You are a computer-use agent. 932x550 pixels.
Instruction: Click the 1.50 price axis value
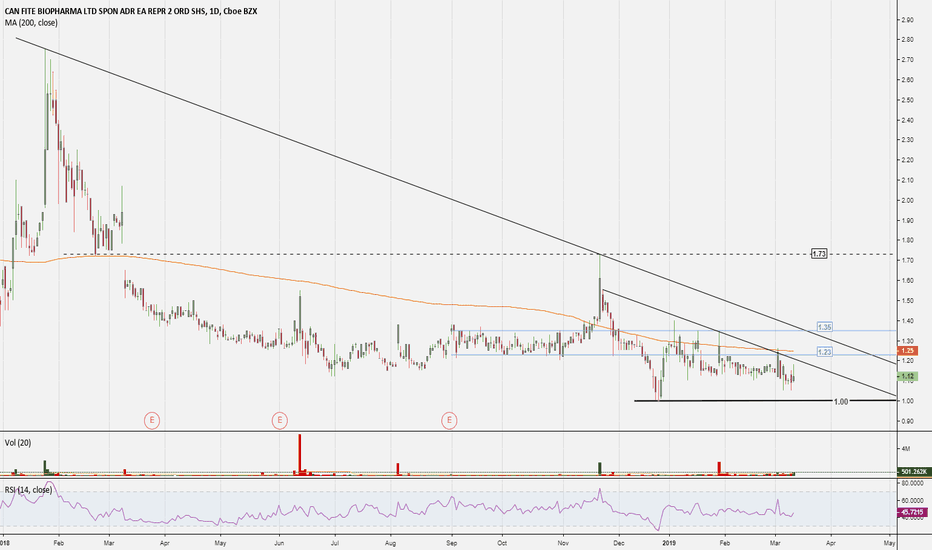pos(908,301)
